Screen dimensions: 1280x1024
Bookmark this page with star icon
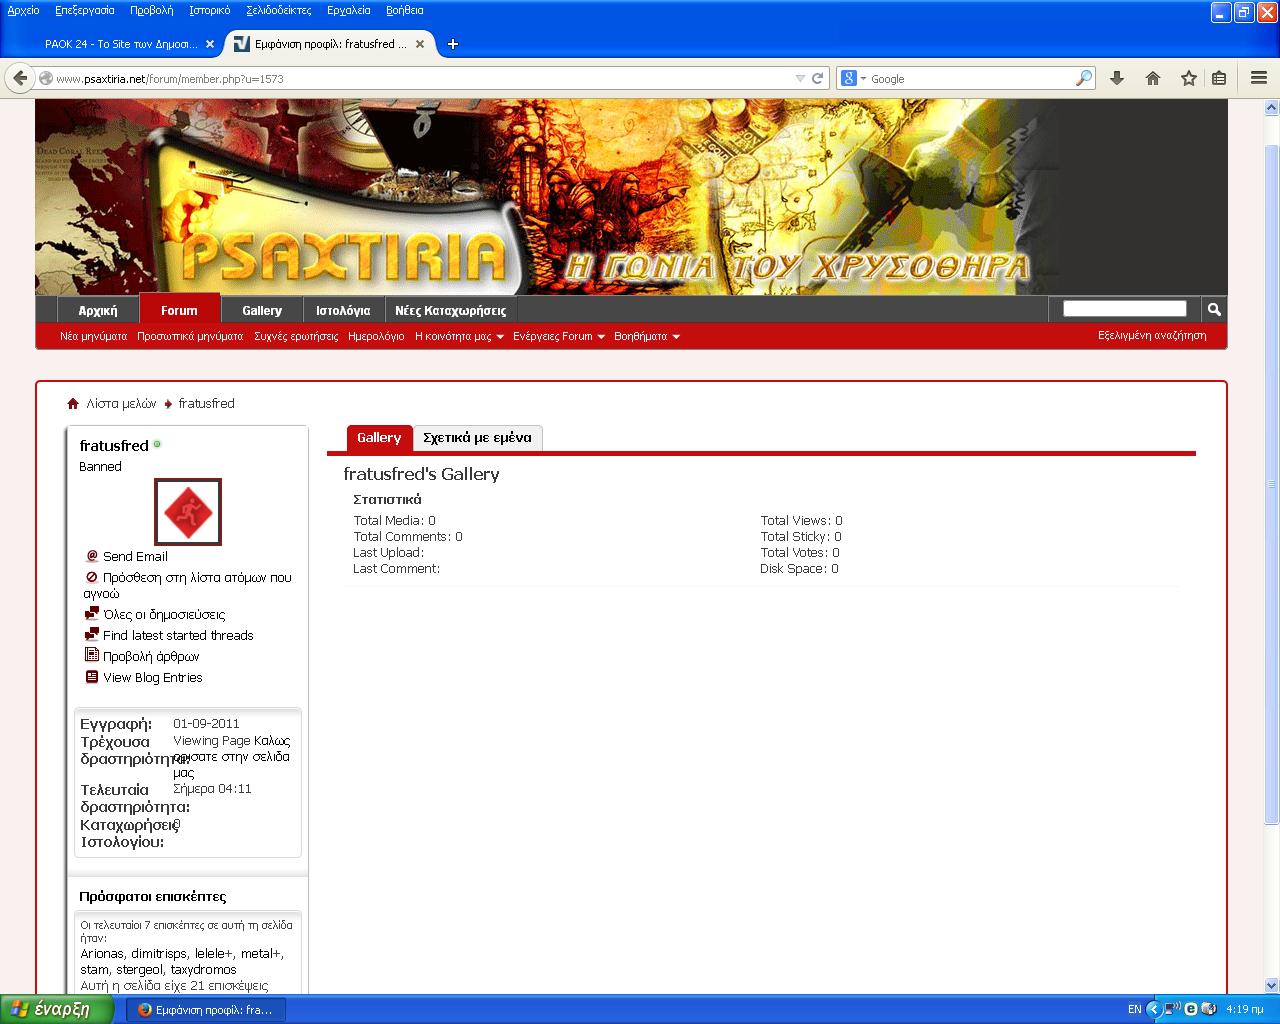click(x=1188, y=78)
